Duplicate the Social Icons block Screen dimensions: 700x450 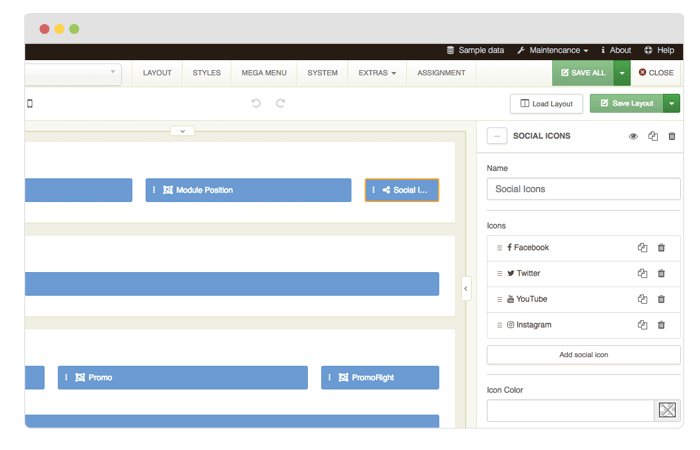pos(653,136)
